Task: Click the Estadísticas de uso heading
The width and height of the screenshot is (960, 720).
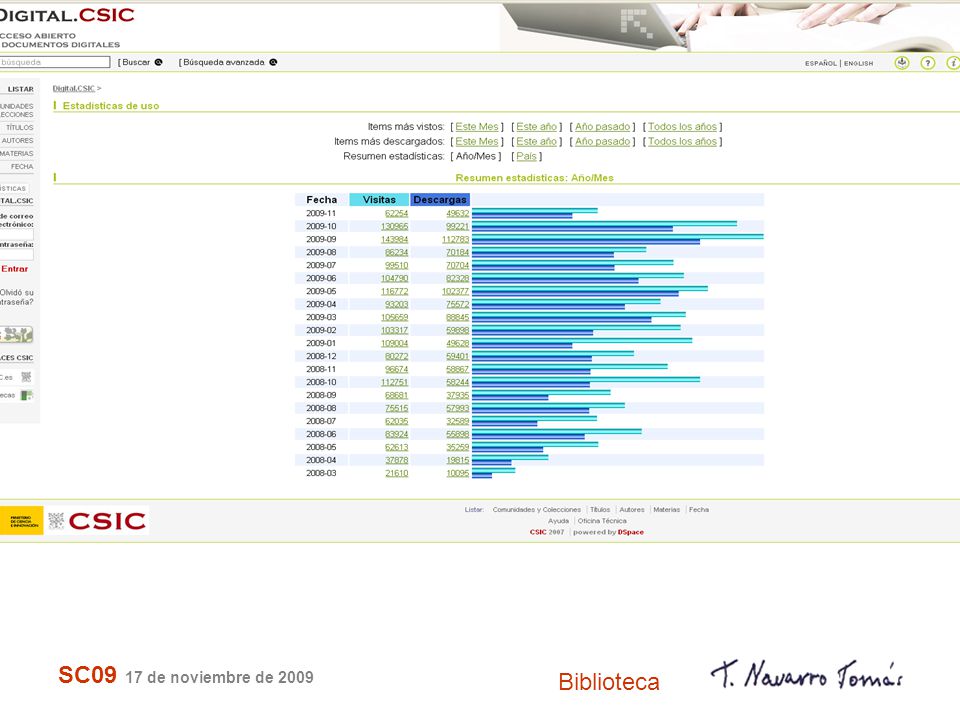Action: (111, 106)
